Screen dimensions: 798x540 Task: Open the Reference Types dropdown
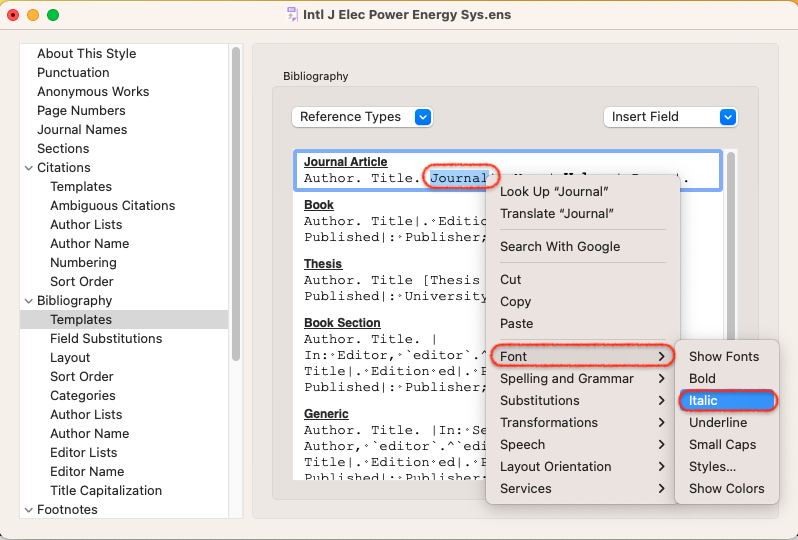[362, 117]
